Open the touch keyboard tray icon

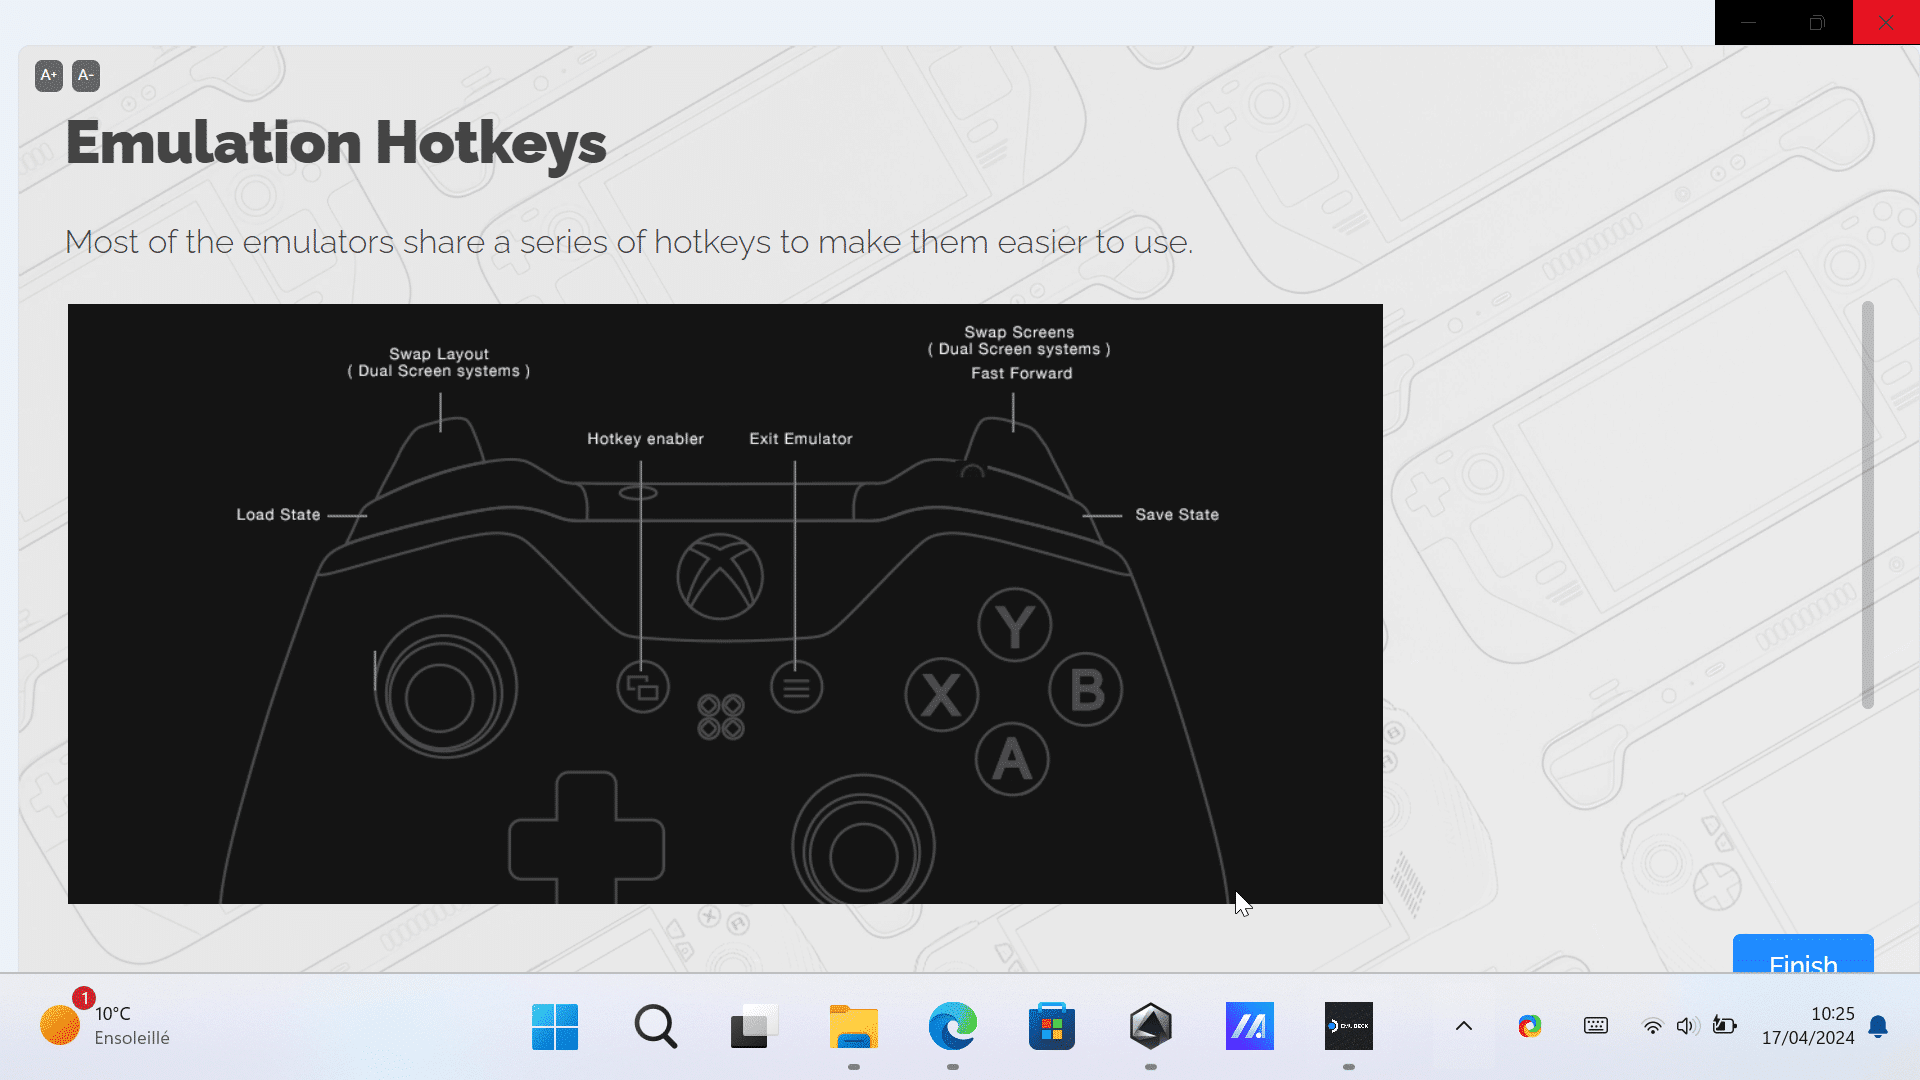[1596, 1026]
